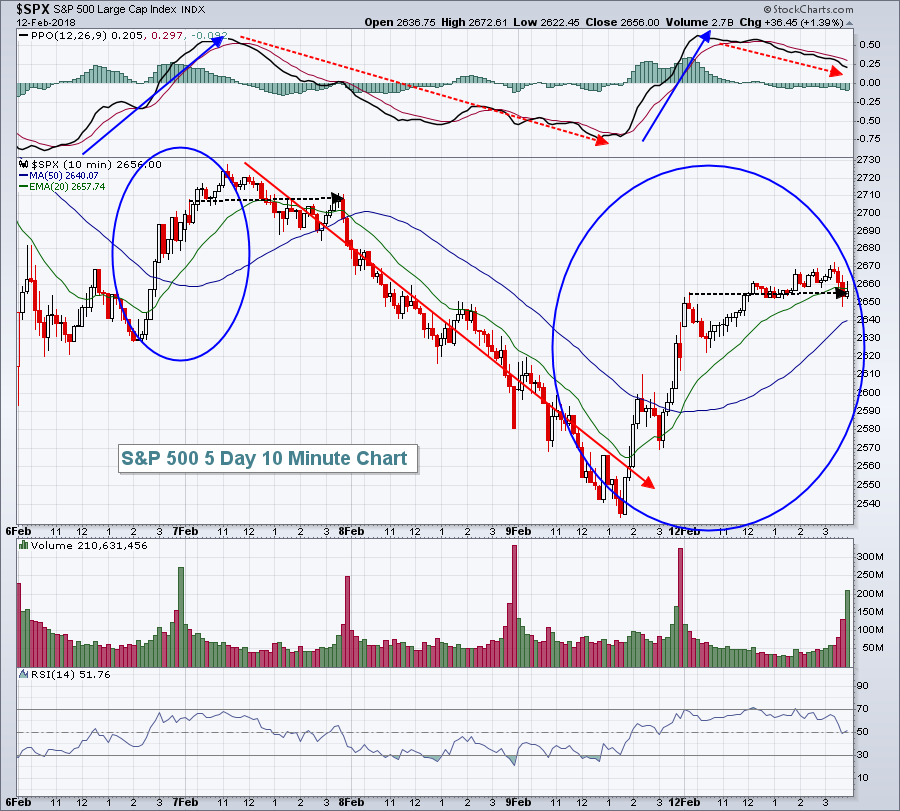900x811 pixels.
Task: Click the tall green volume bar at 7Feb
Action: (181, 617)
